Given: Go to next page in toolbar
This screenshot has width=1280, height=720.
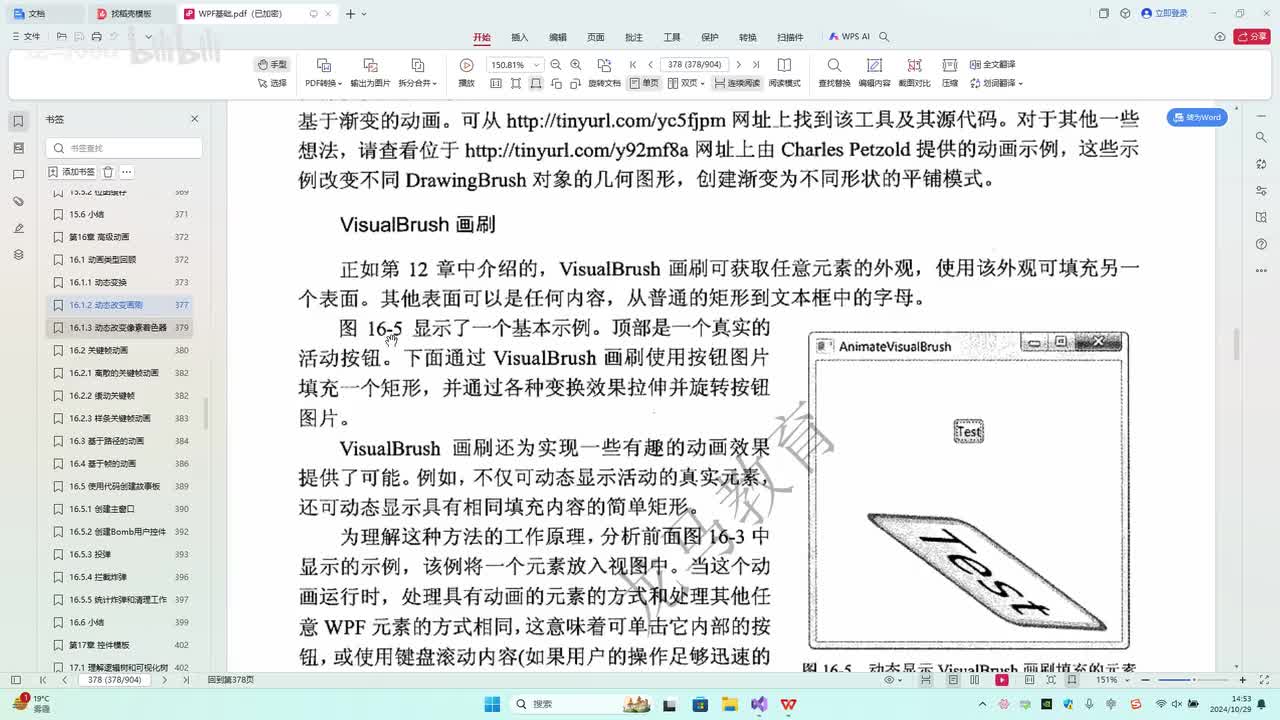Looking at the screenshot, I should 738,65.
